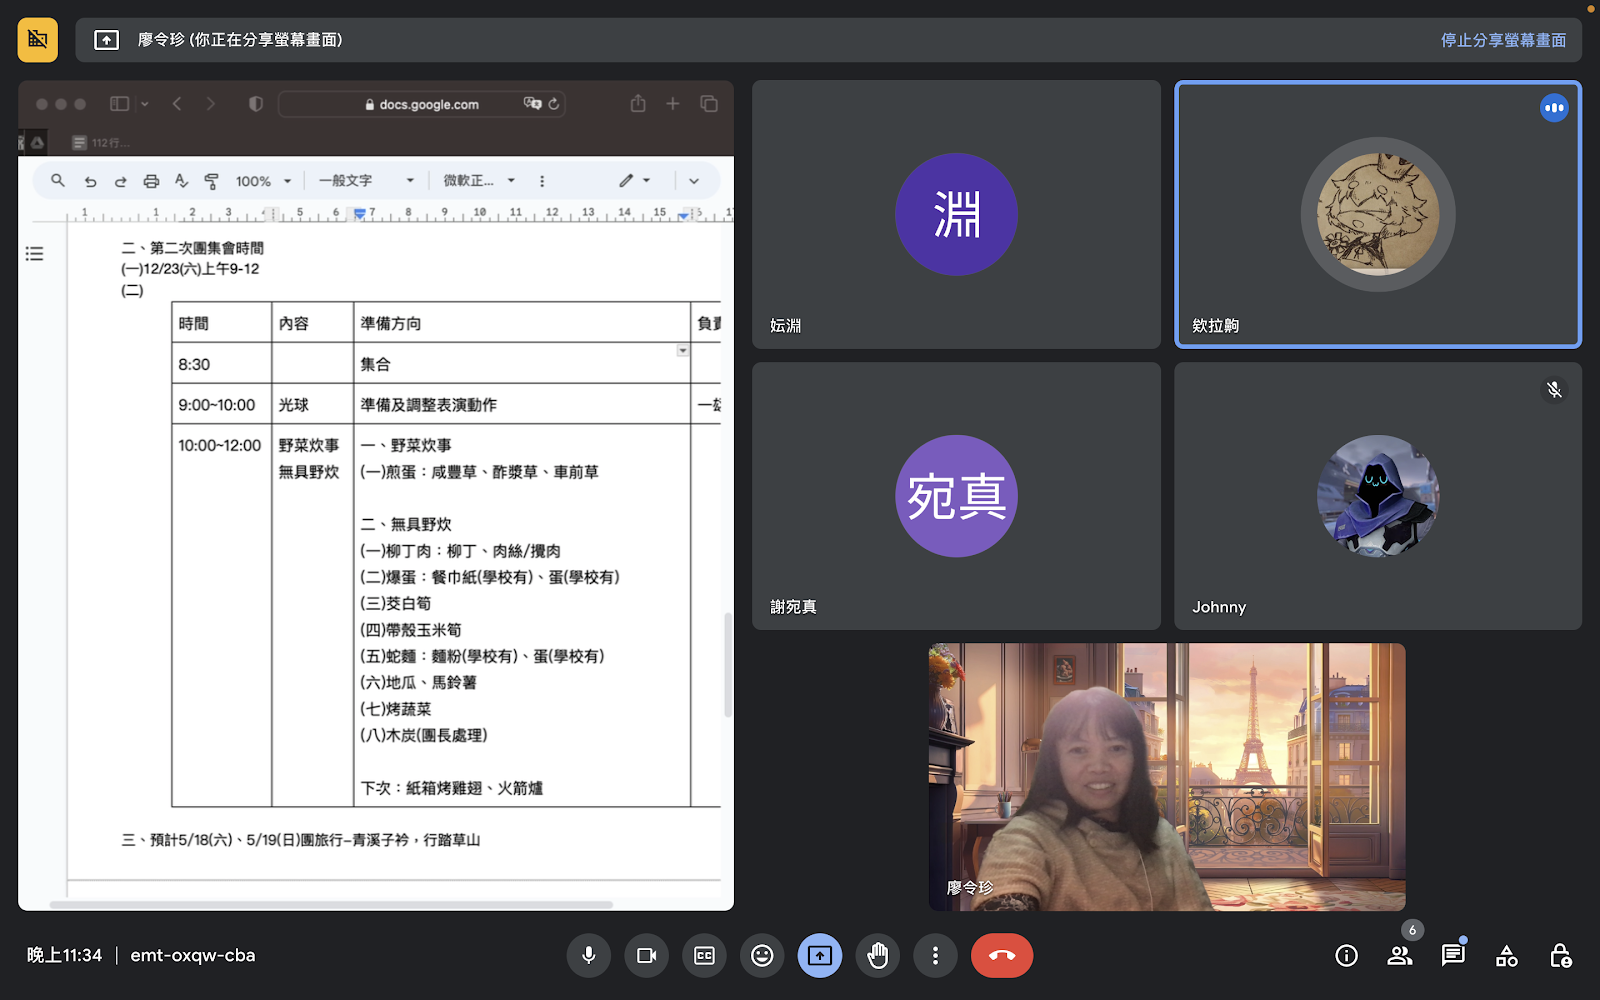Viewport: 1600px width, 1000px height.
Task: Open host controls lock icon
Action: click(x=1560, y=956)
